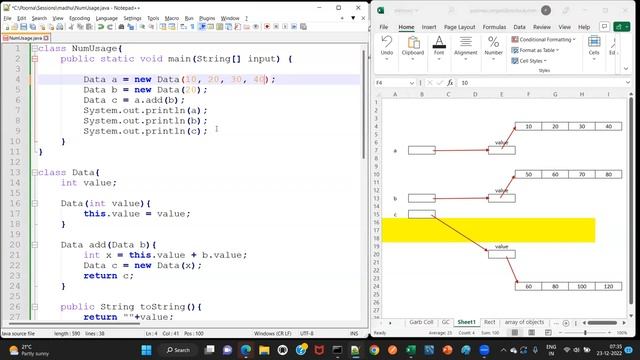The width and height of the screenshot is (640, 360).
Task: Click the Print icon in Notepad++ toolbar
Action: click(x=60, y=27)
